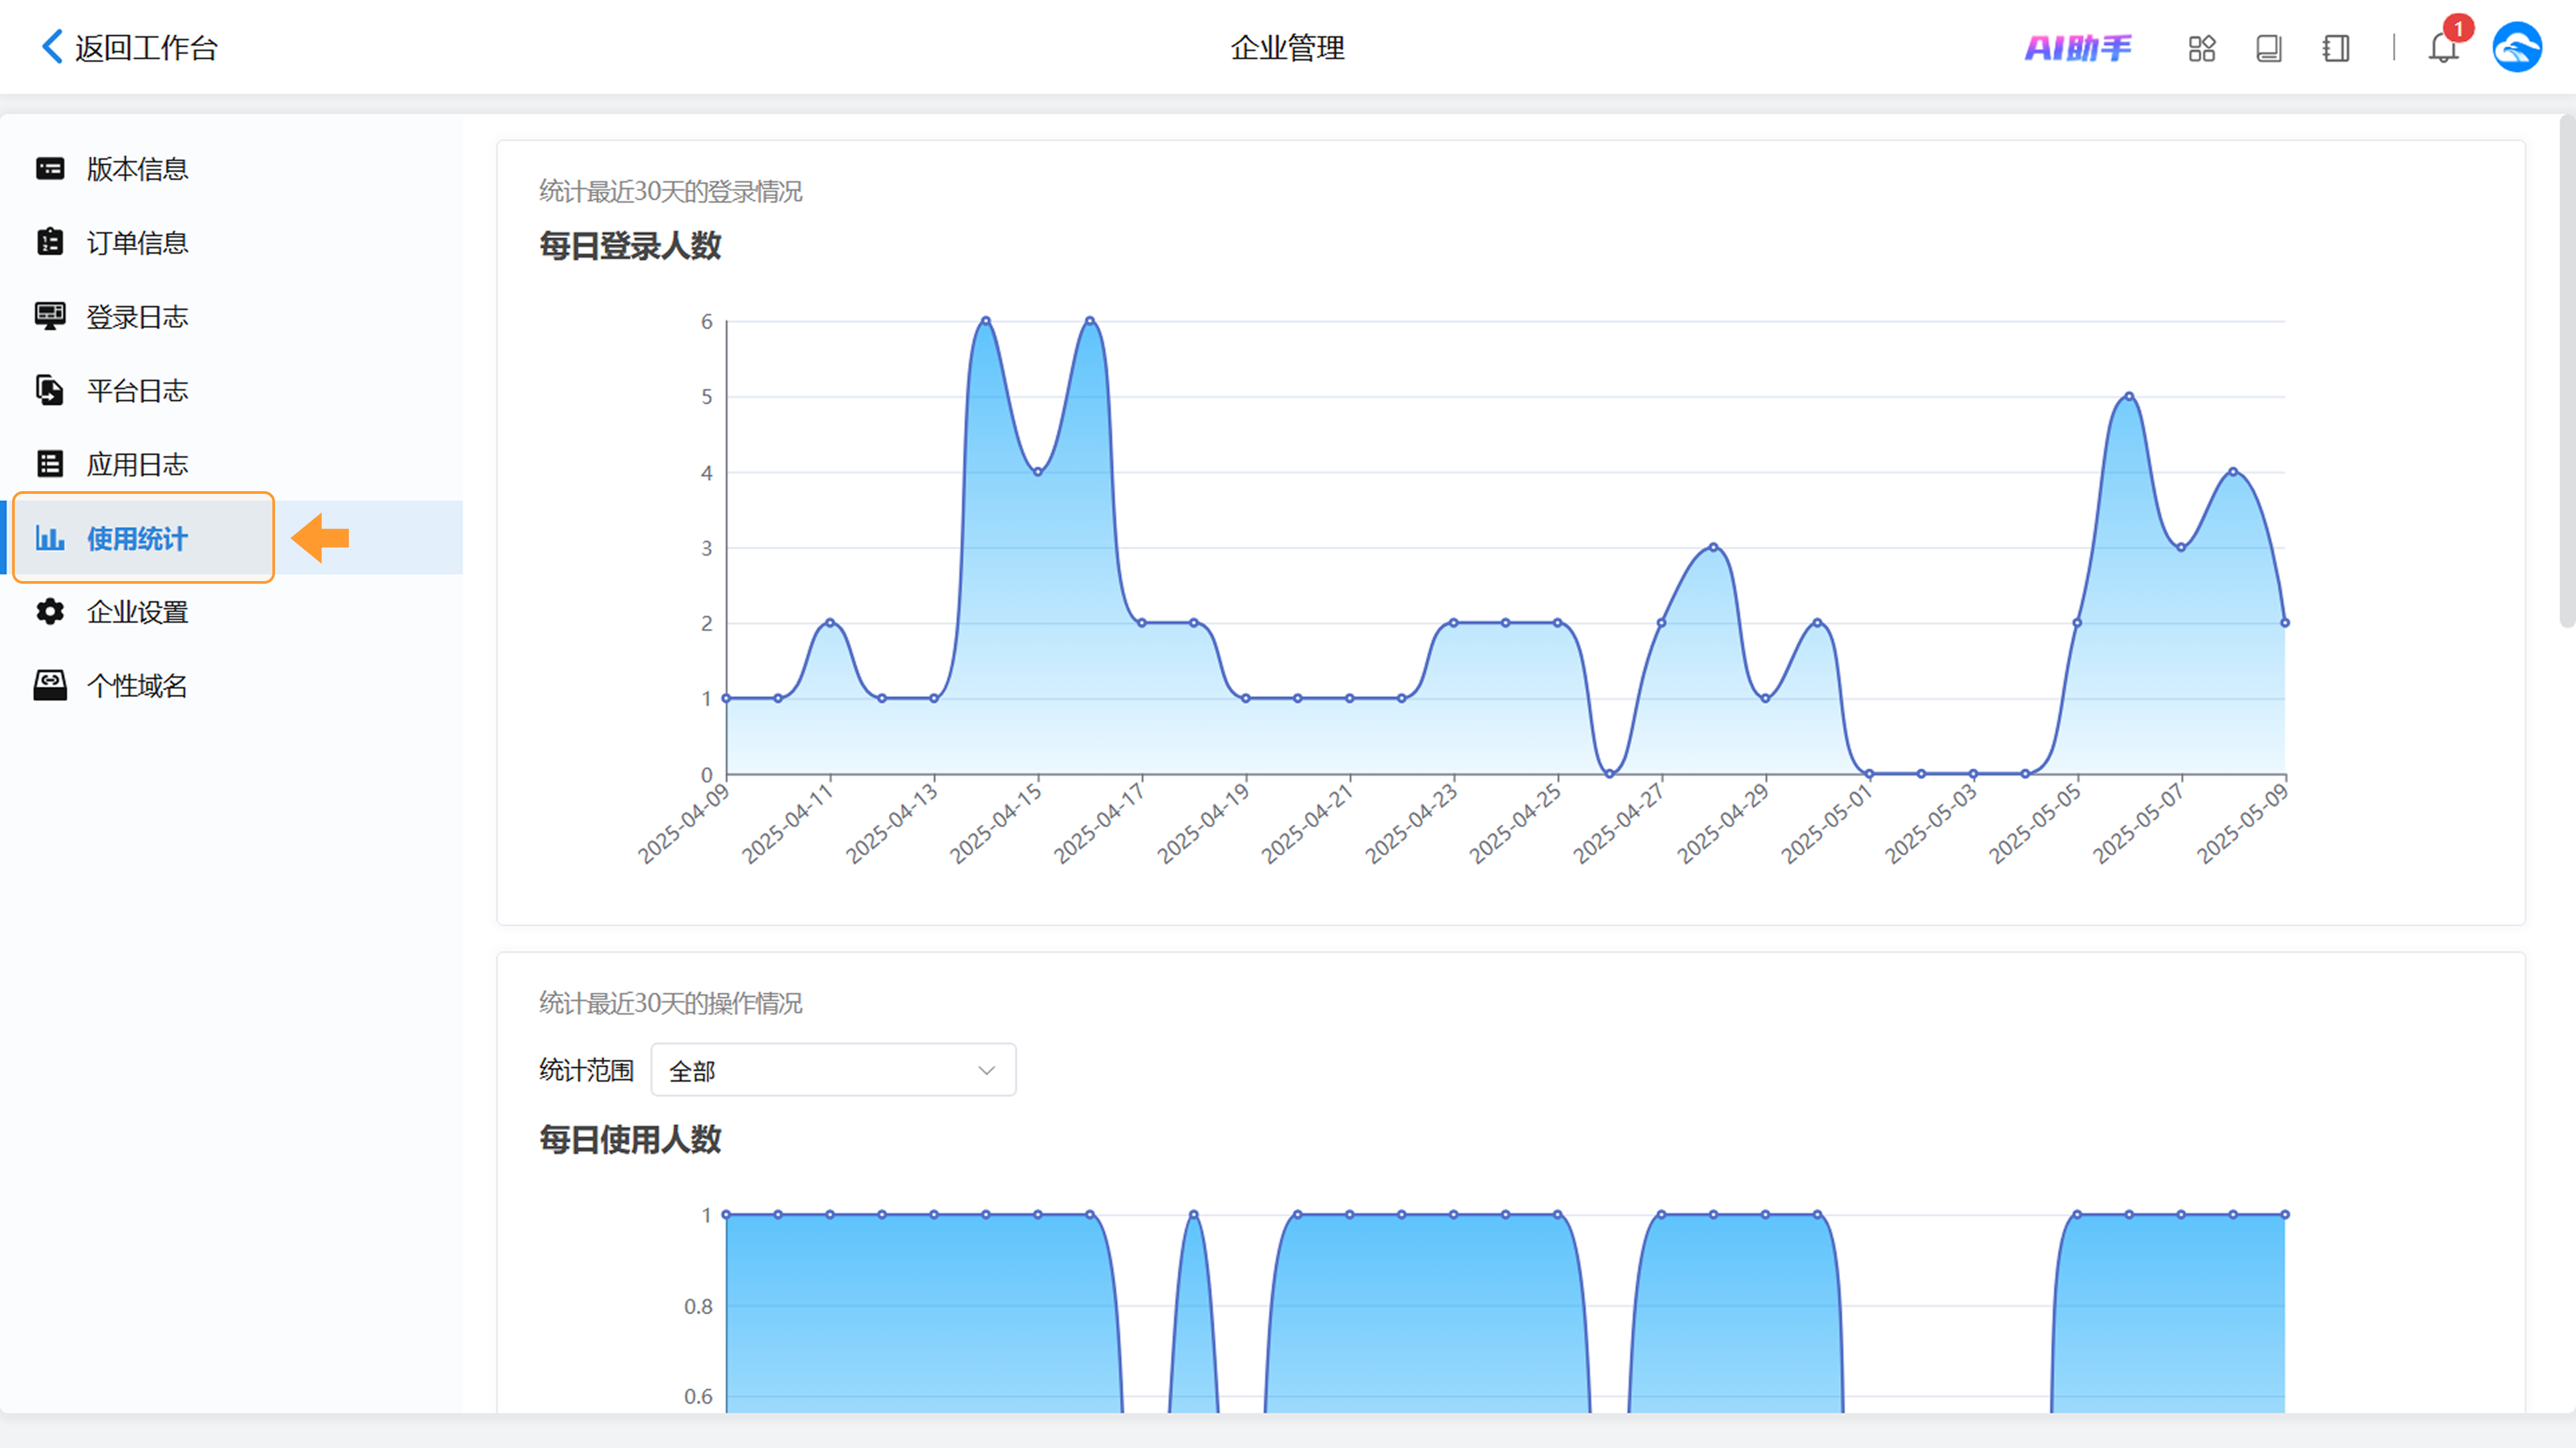Open the 统计范围 dropdown showing 全部
2576x1448 pixels.
[833, 1070]
